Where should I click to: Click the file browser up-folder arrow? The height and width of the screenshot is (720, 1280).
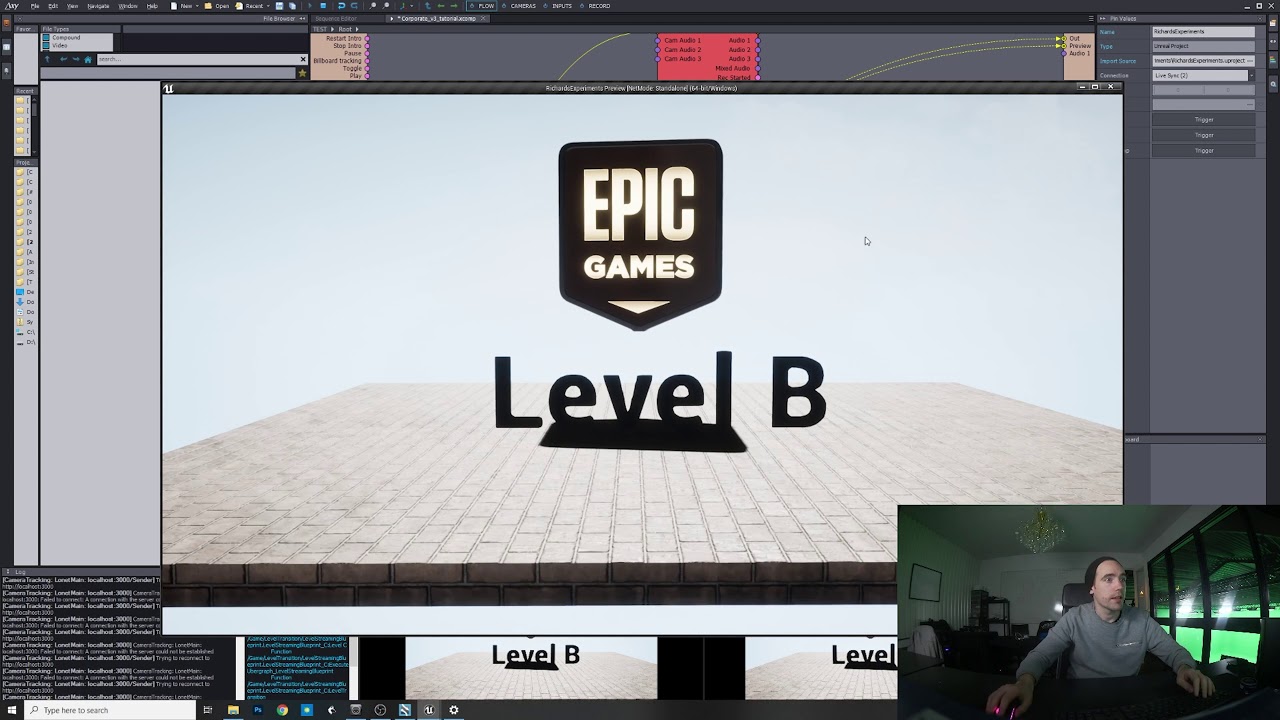47,59
